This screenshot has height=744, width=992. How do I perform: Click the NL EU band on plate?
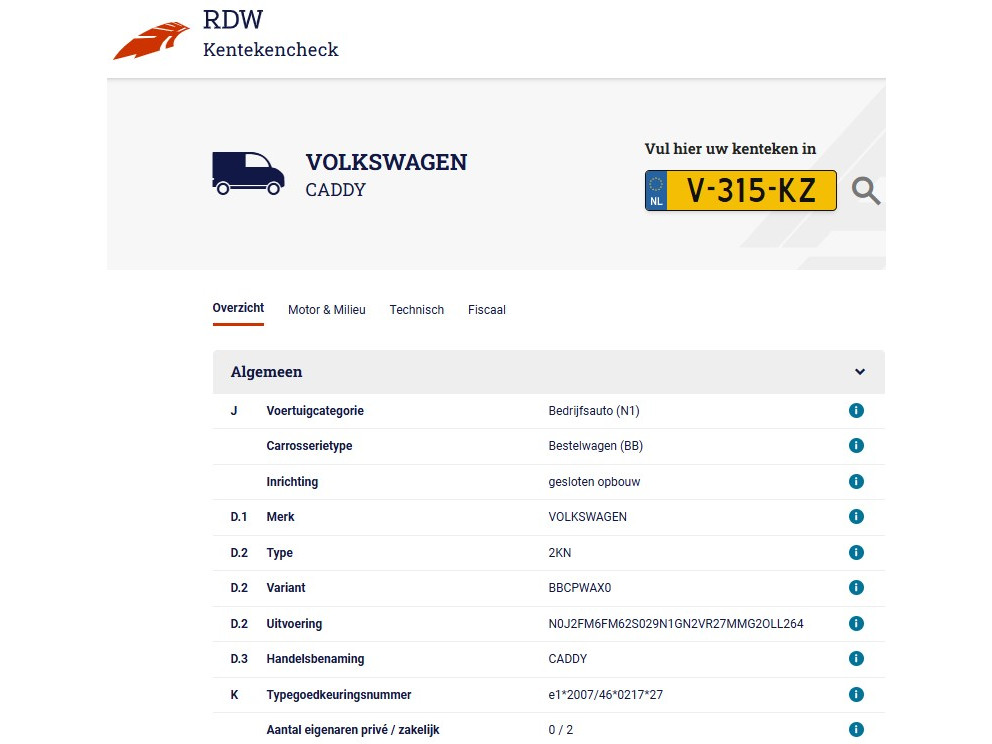(656, 190)
